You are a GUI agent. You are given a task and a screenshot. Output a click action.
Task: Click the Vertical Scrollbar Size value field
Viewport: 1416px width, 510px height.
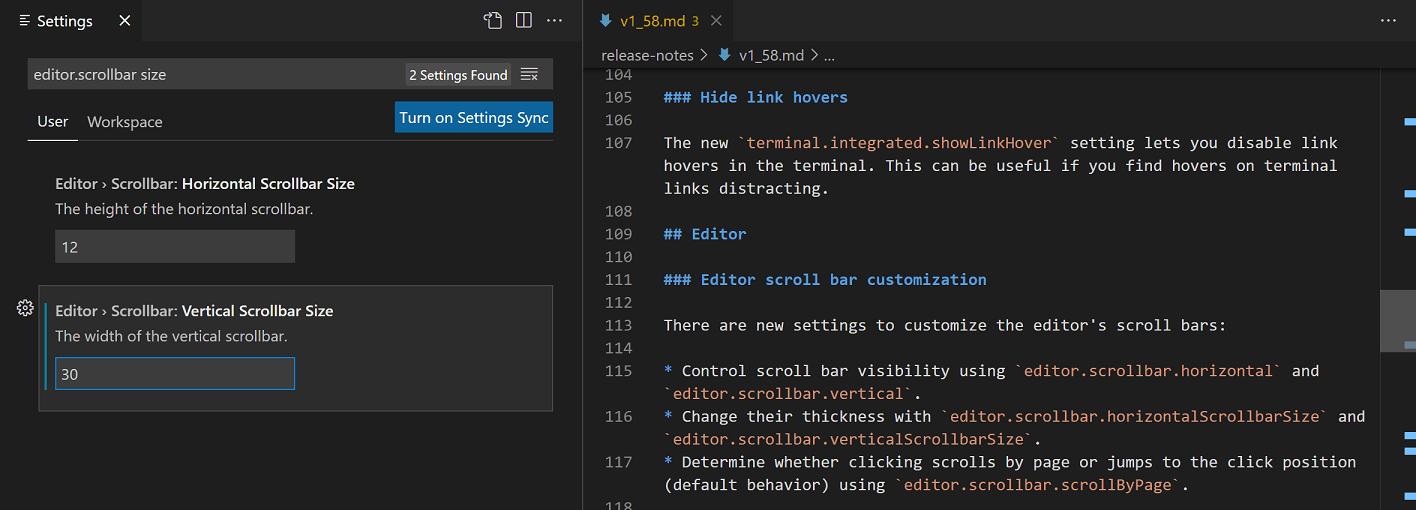tap(175, 375)
